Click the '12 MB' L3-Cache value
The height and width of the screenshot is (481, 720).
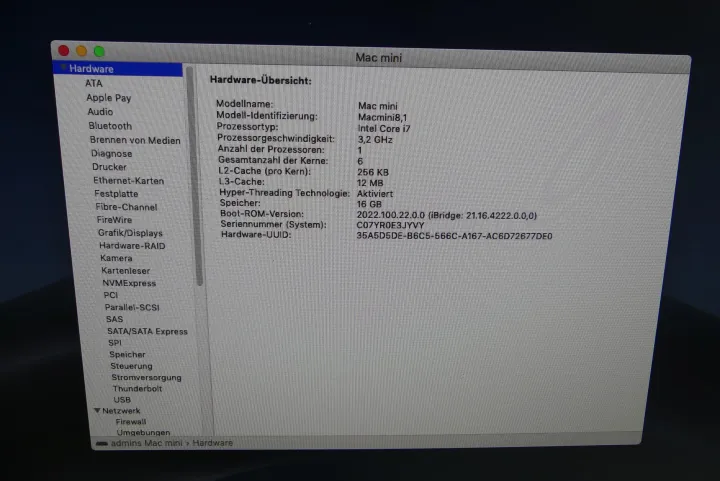point(370,183)
